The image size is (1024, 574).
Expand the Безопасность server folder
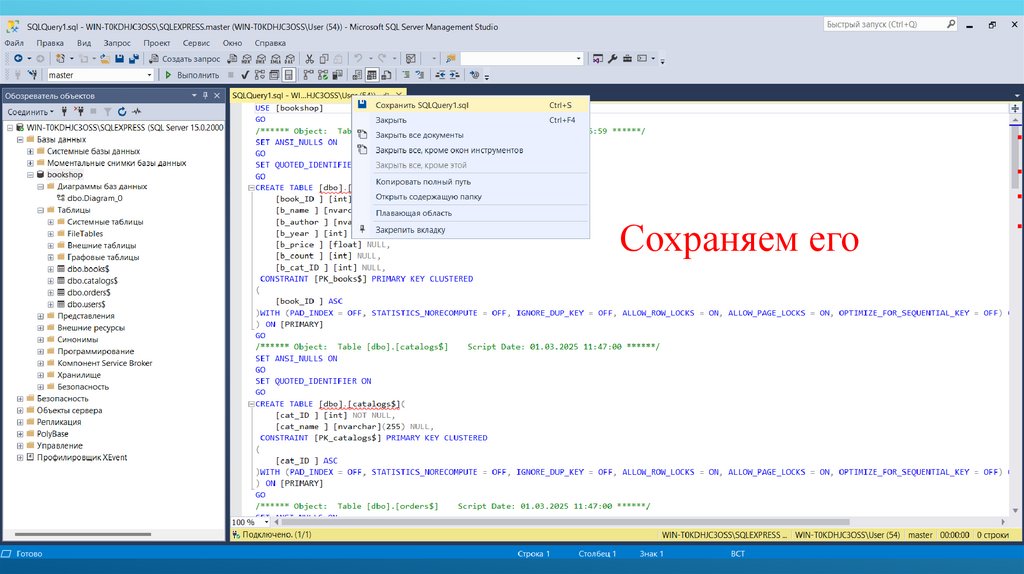(20, 398)
